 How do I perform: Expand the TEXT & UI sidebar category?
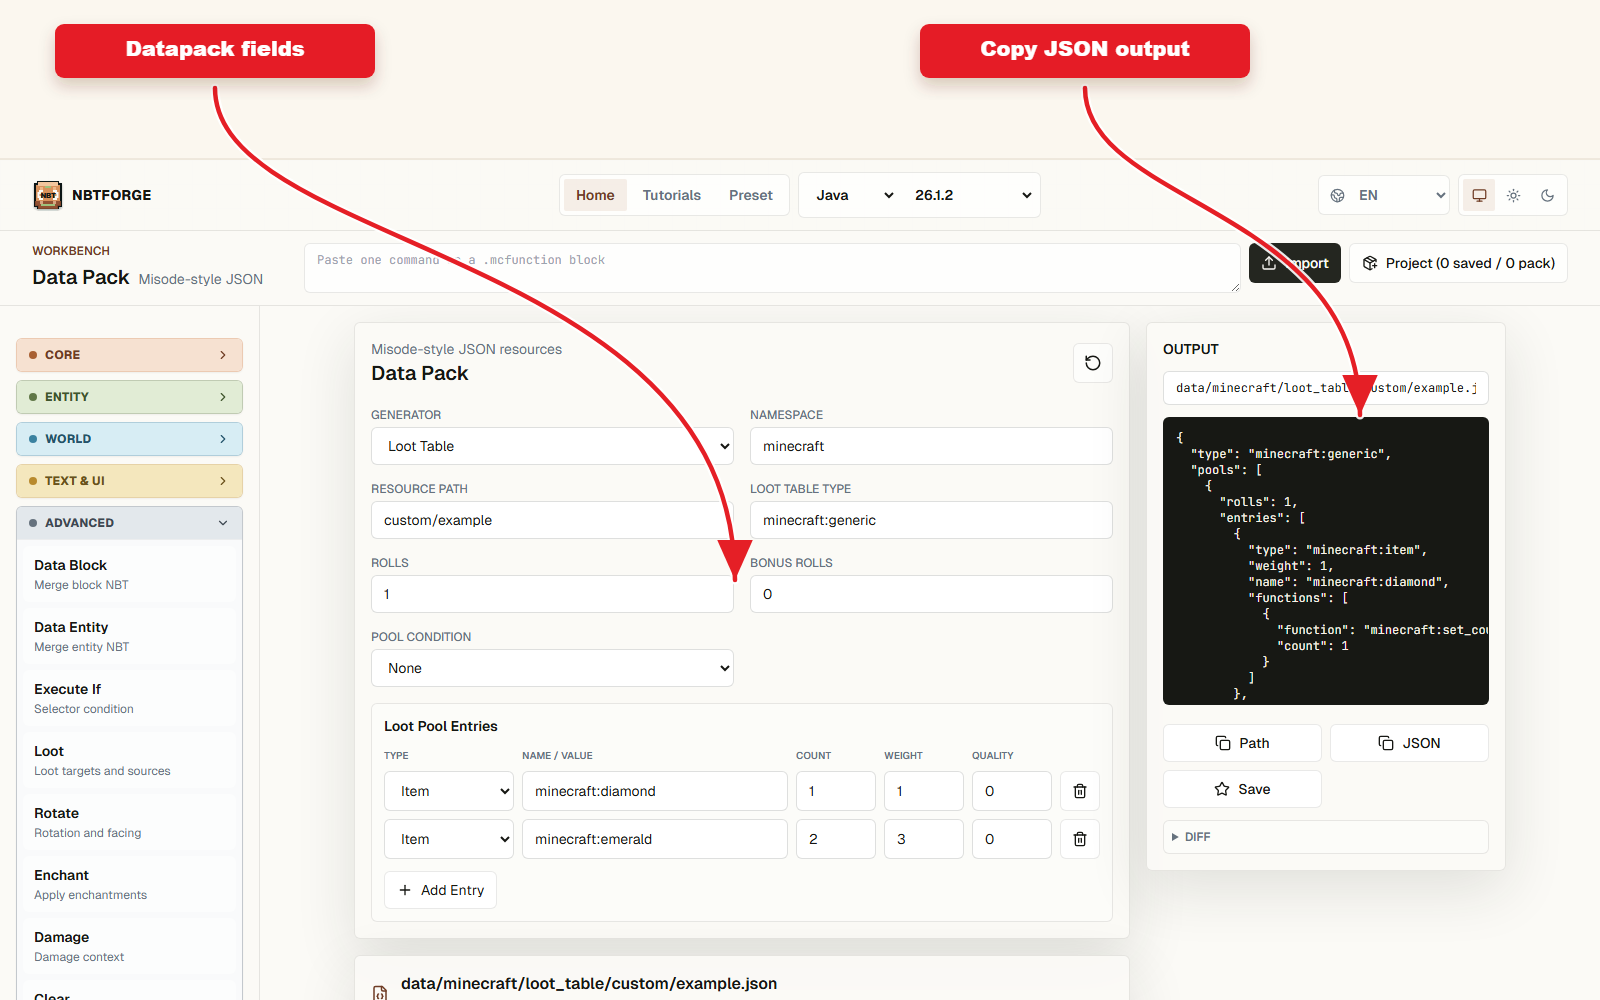(x=129, y=481)
